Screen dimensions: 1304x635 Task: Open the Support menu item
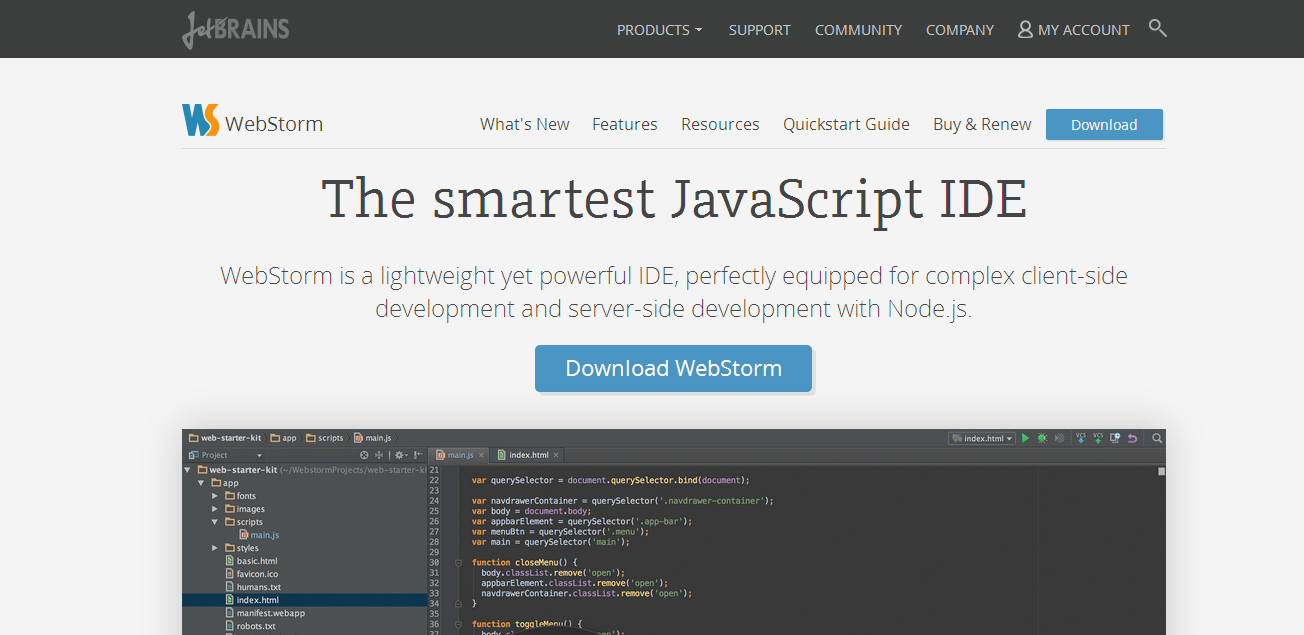point(759,30)
